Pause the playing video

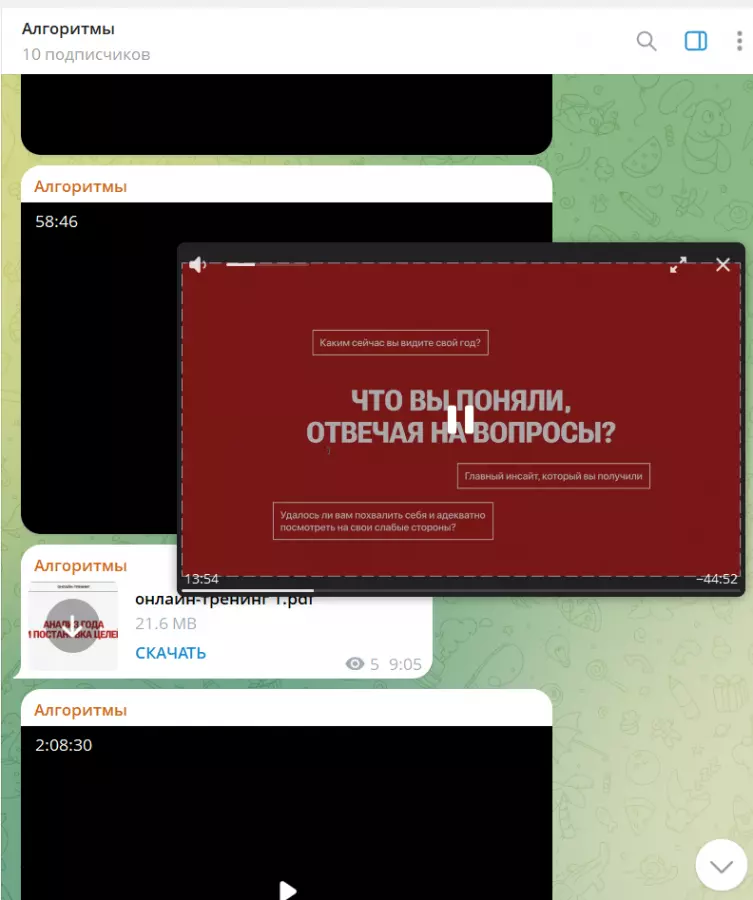(x=461, y=419)
